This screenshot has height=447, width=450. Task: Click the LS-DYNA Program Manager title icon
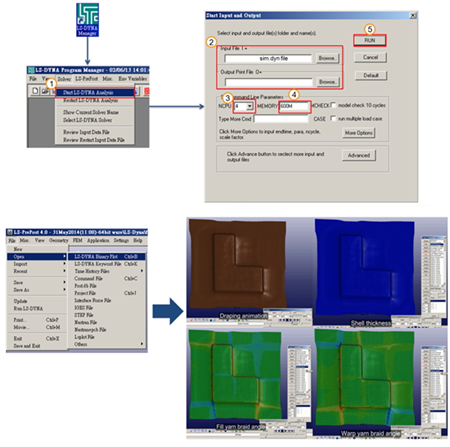click(31, 70)
